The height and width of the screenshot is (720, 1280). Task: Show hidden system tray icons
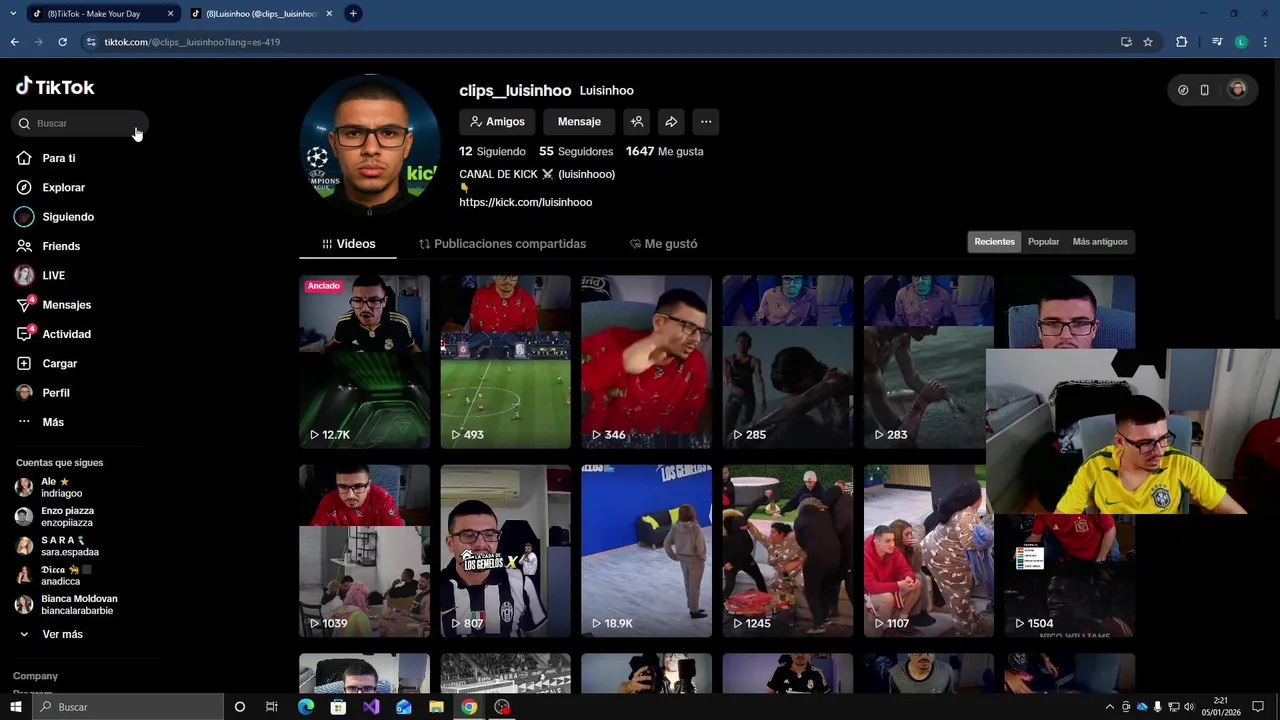pos(1109,707)
